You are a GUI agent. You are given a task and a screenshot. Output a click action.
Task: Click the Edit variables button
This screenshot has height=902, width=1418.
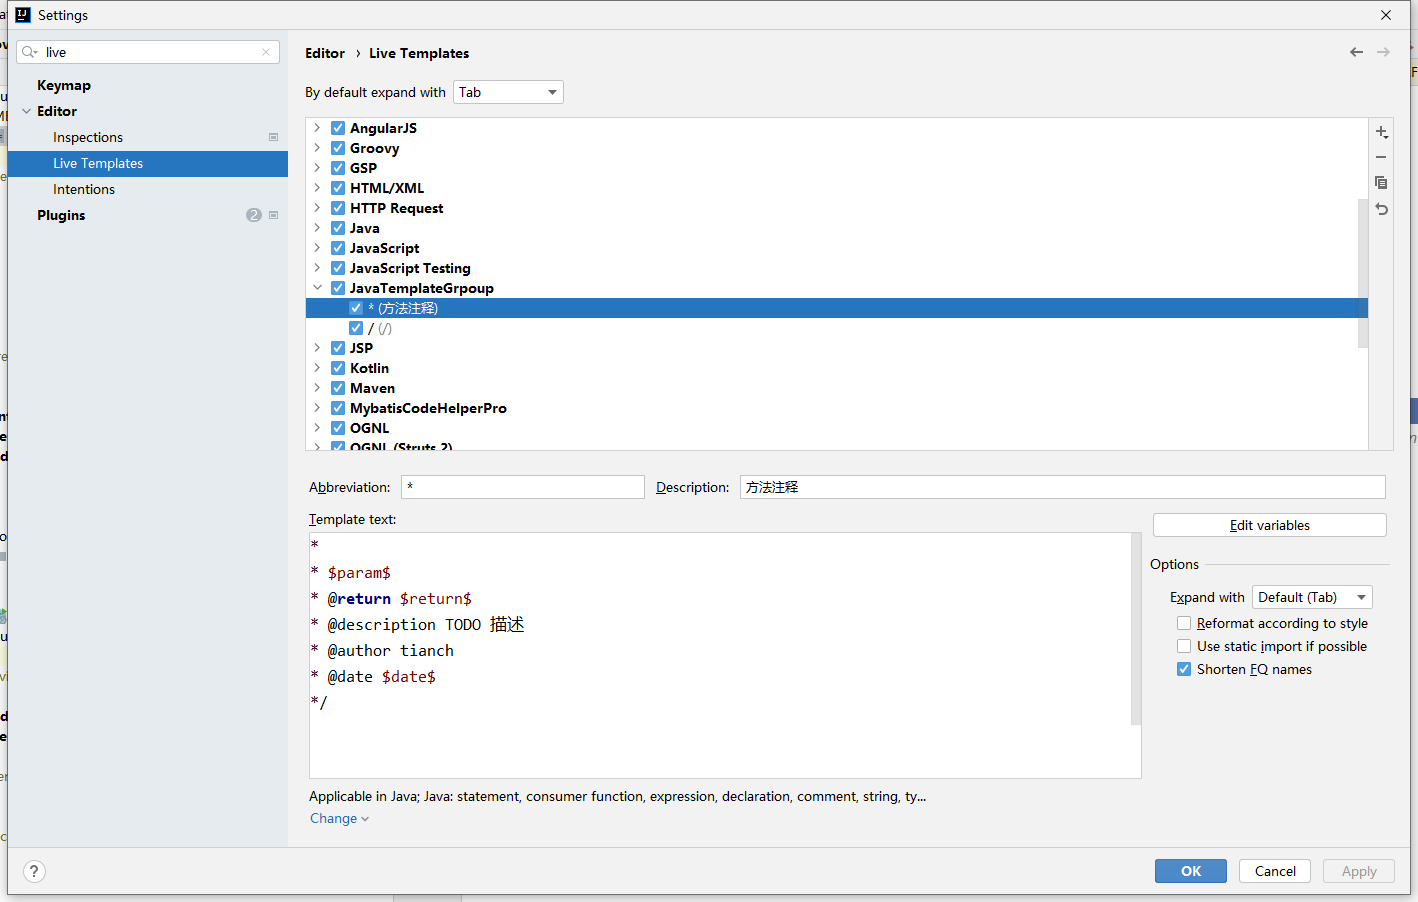point(1270,525)
